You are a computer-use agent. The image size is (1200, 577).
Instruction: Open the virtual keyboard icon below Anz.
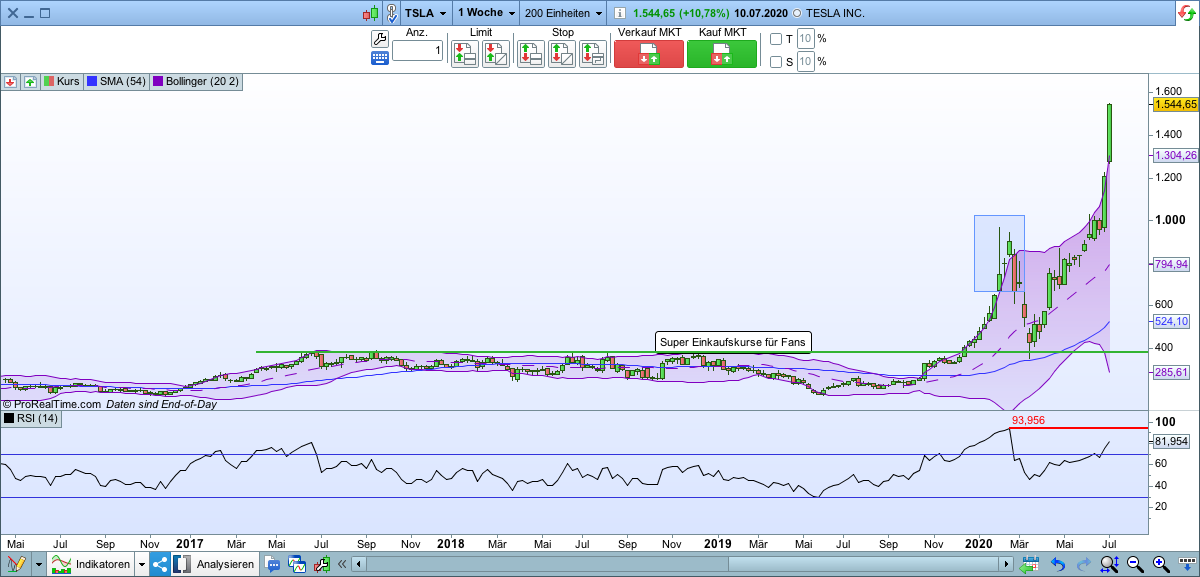coord(380,57)
